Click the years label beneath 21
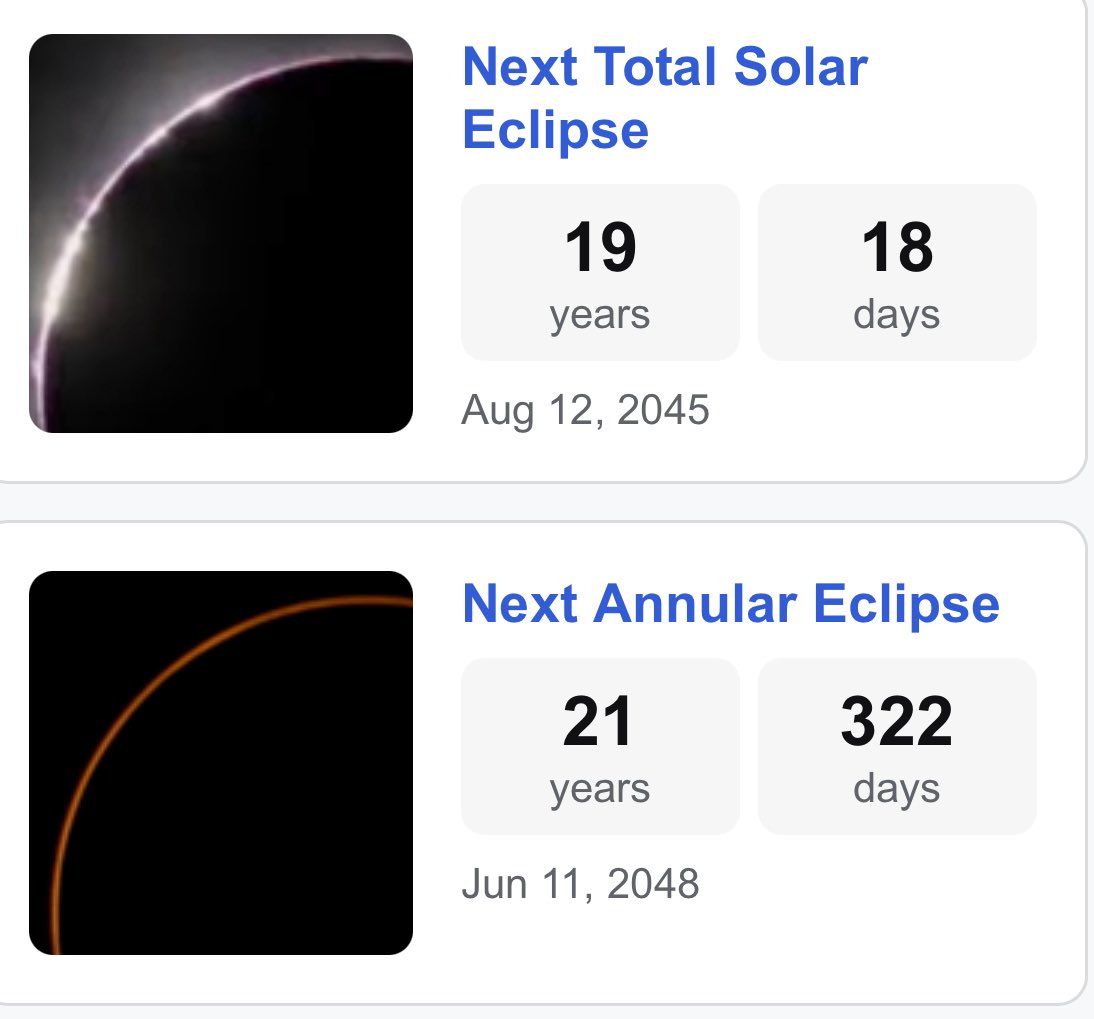The height and width of the screenshot is (1019, 1094). [600, 790]
